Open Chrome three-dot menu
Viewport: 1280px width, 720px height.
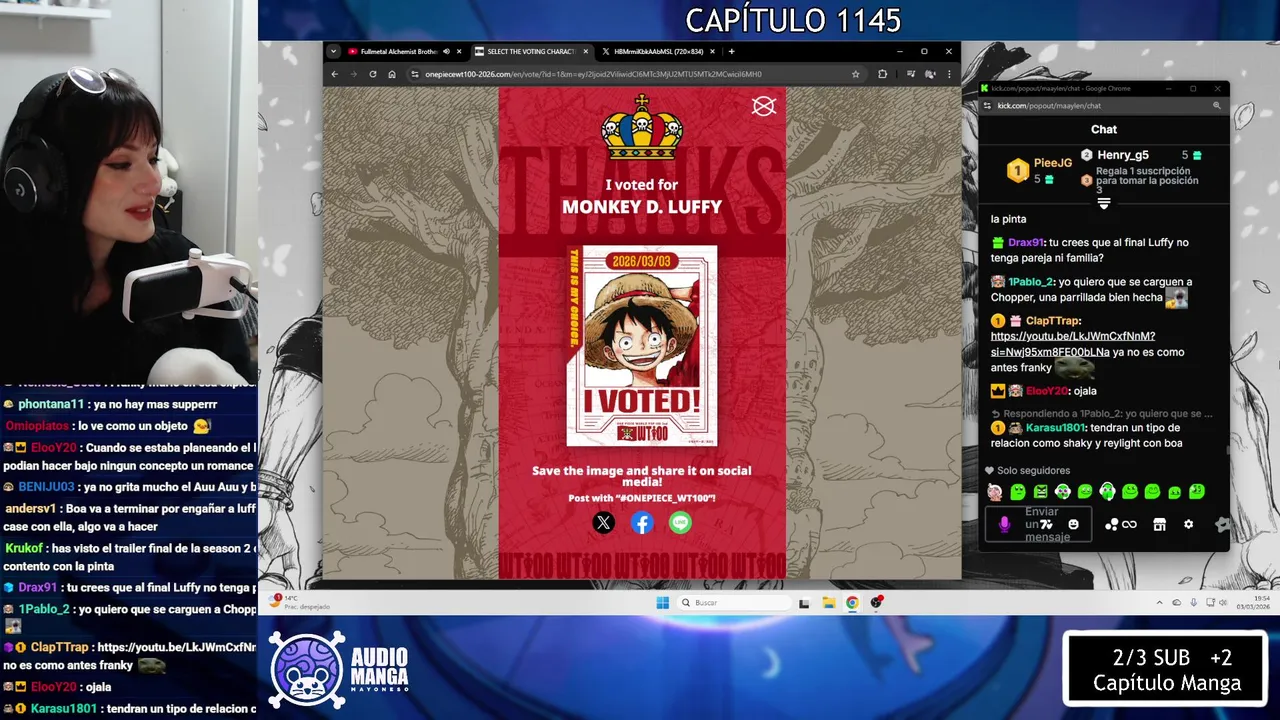(949, 74)
